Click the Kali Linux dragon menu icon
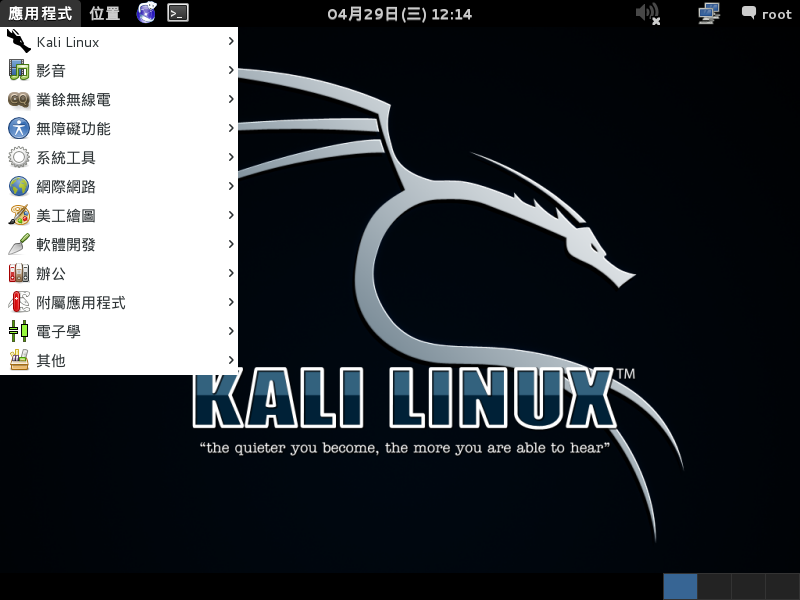Viewport: 800px width, 600px height. tap(18, 42)
